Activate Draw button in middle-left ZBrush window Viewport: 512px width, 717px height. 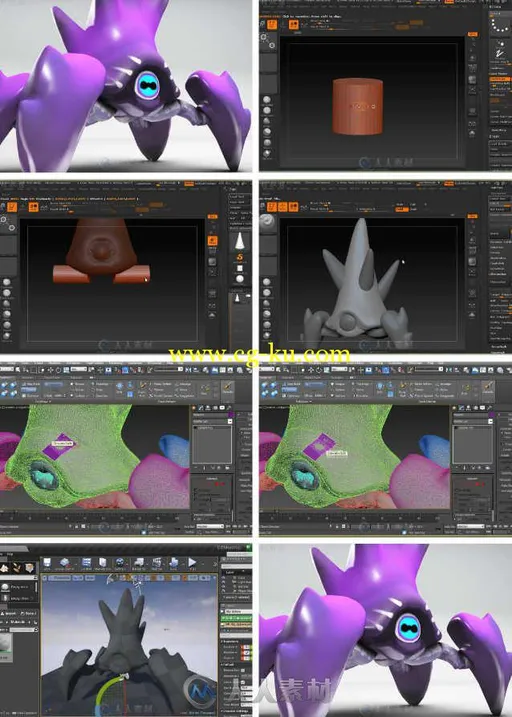33,207
